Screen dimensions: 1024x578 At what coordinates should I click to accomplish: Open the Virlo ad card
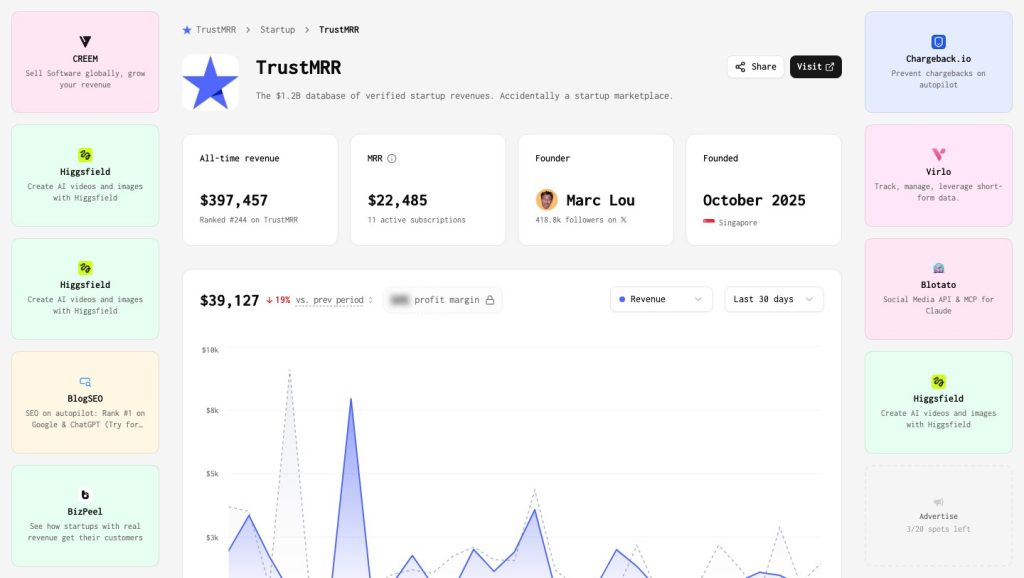tap(938, 175)
